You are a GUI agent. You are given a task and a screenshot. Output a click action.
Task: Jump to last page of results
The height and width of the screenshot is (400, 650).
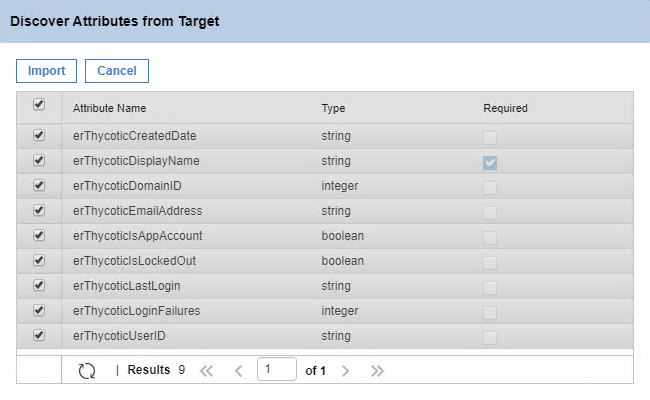[377, 371]
